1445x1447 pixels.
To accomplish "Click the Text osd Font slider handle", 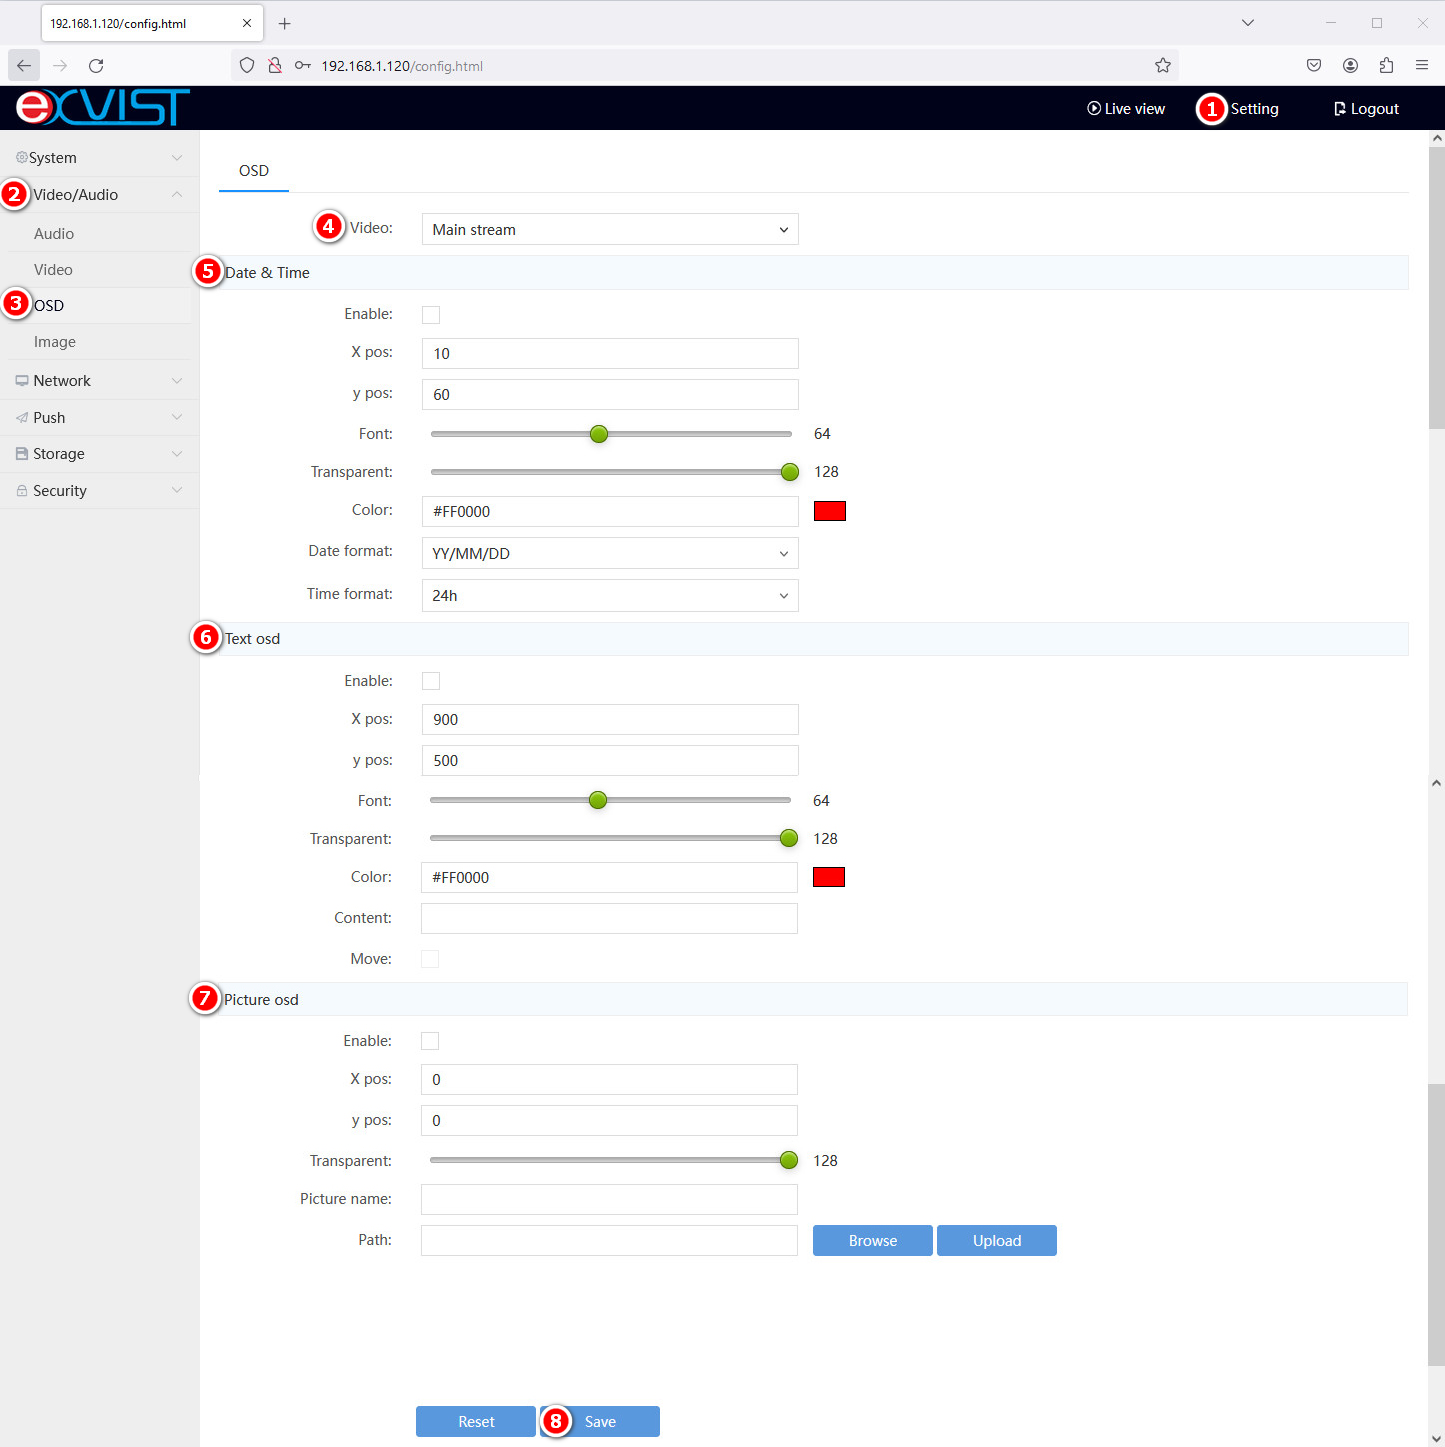I will (598, 800).
